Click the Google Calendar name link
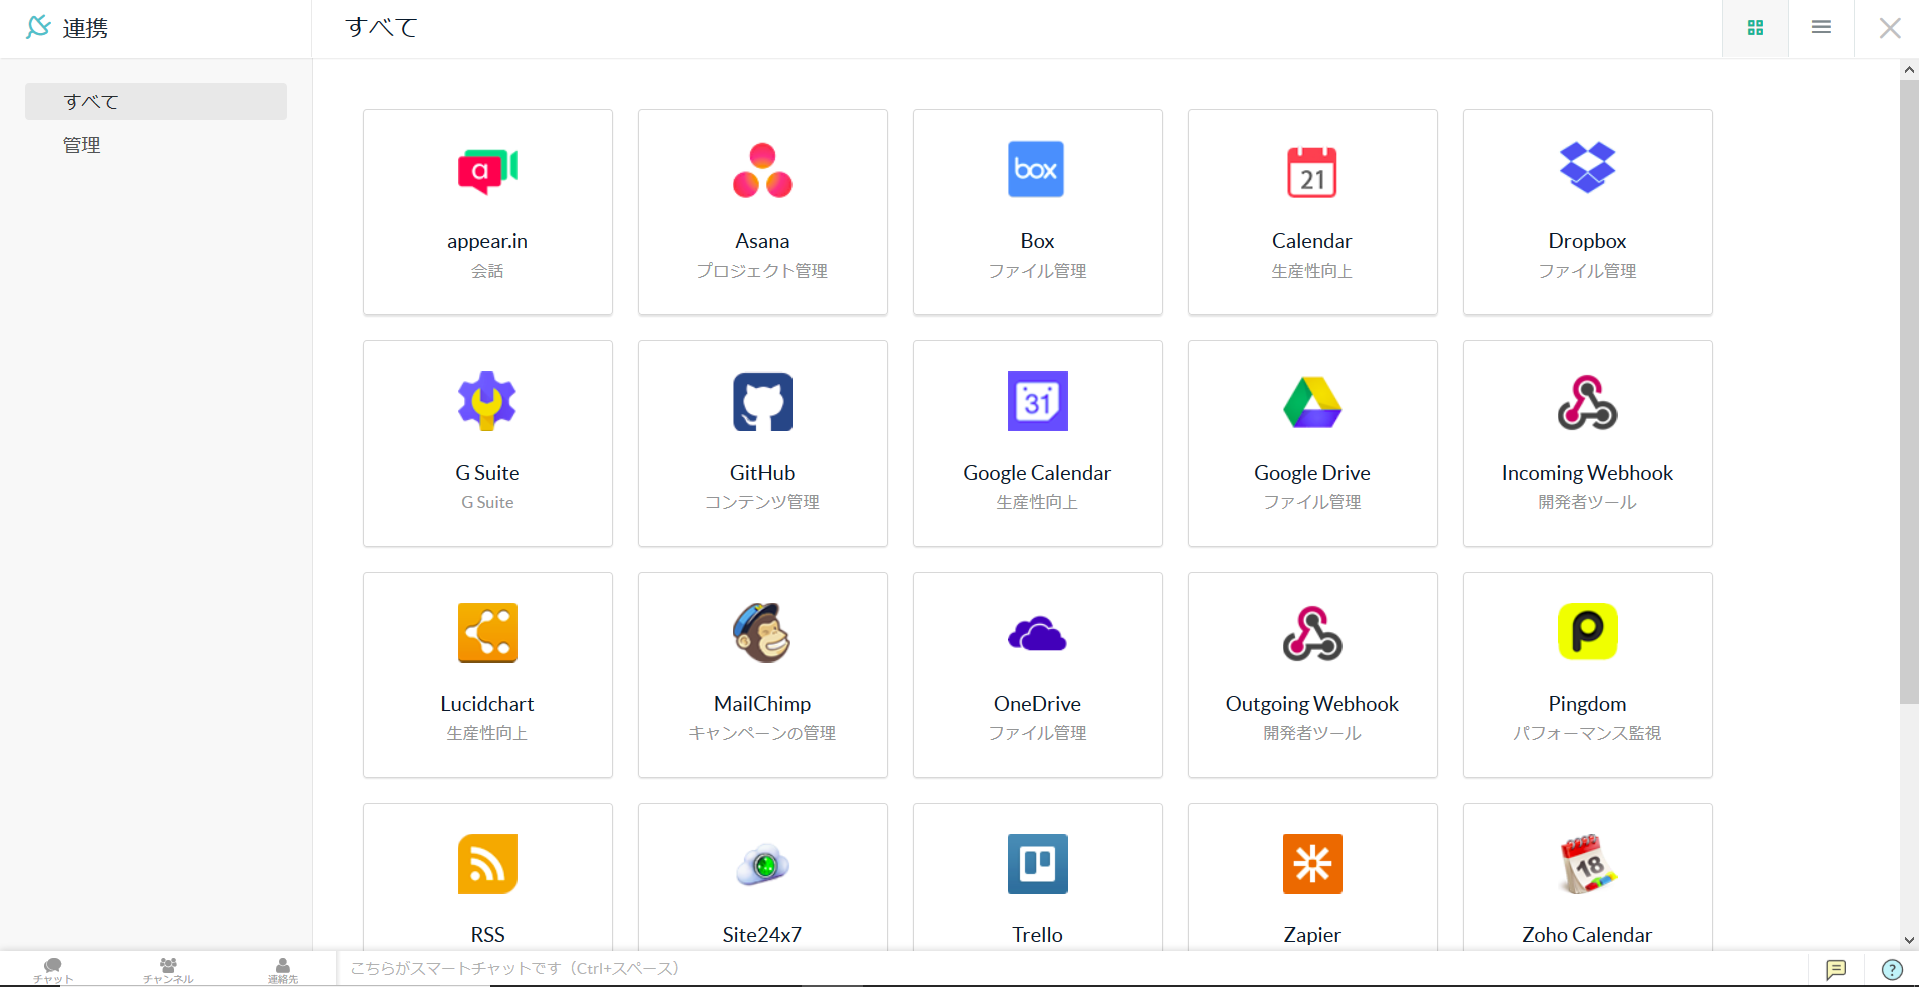 click(x=1037, y=473)
